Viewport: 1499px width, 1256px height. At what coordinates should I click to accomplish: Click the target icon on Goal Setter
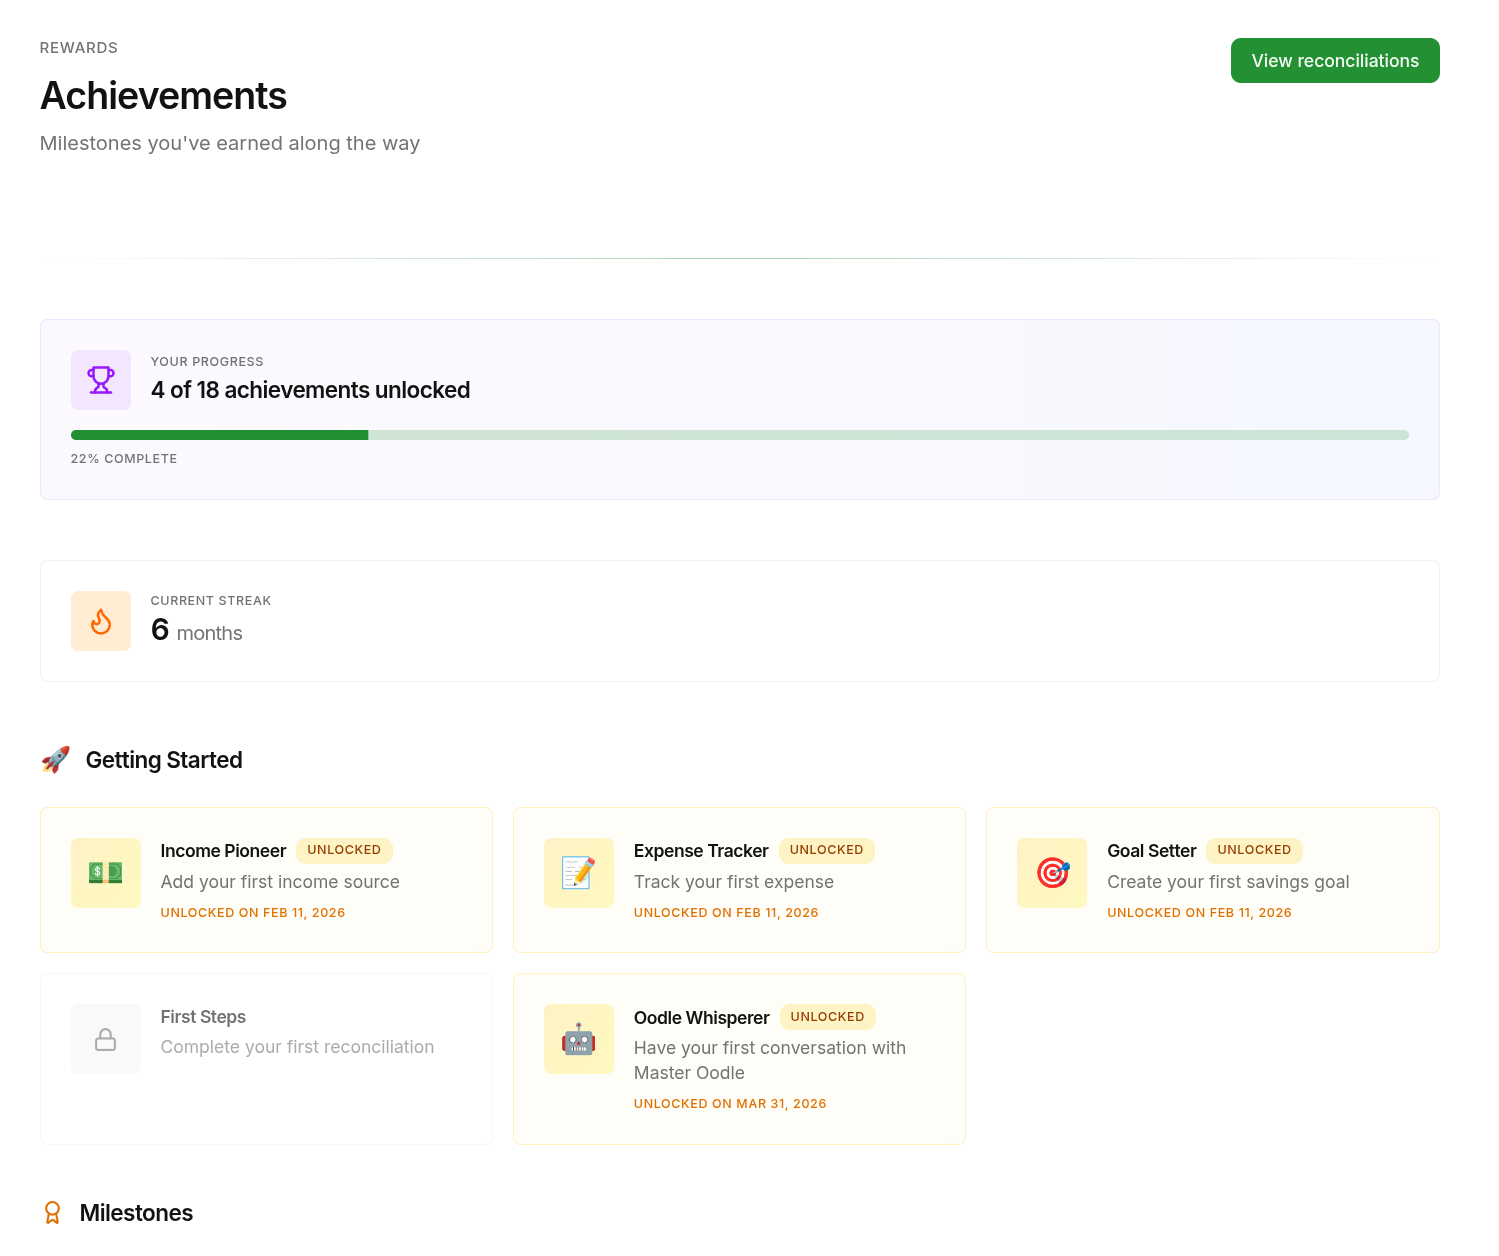click(x=1052, y=873)
